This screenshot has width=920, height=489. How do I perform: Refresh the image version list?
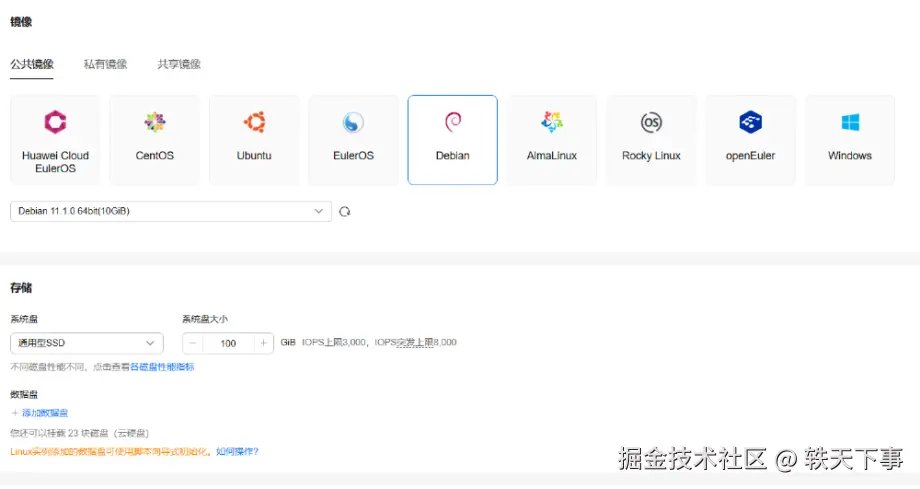344,211
